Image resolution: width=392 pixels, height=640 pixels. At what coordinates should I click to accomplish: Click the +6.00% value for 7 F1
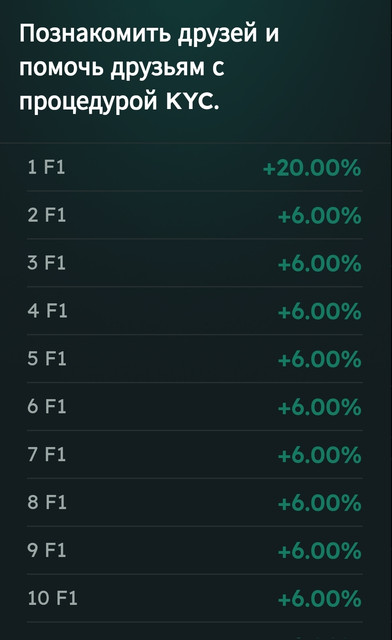(x=320, y=455)
